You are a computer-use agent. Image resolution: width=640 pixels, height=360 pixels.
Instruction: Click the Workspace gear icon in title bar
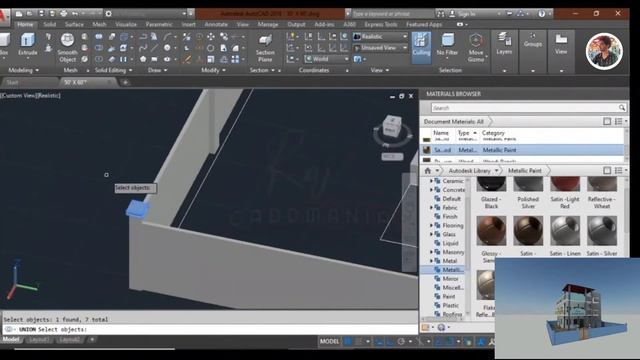[x=109, y=13]
